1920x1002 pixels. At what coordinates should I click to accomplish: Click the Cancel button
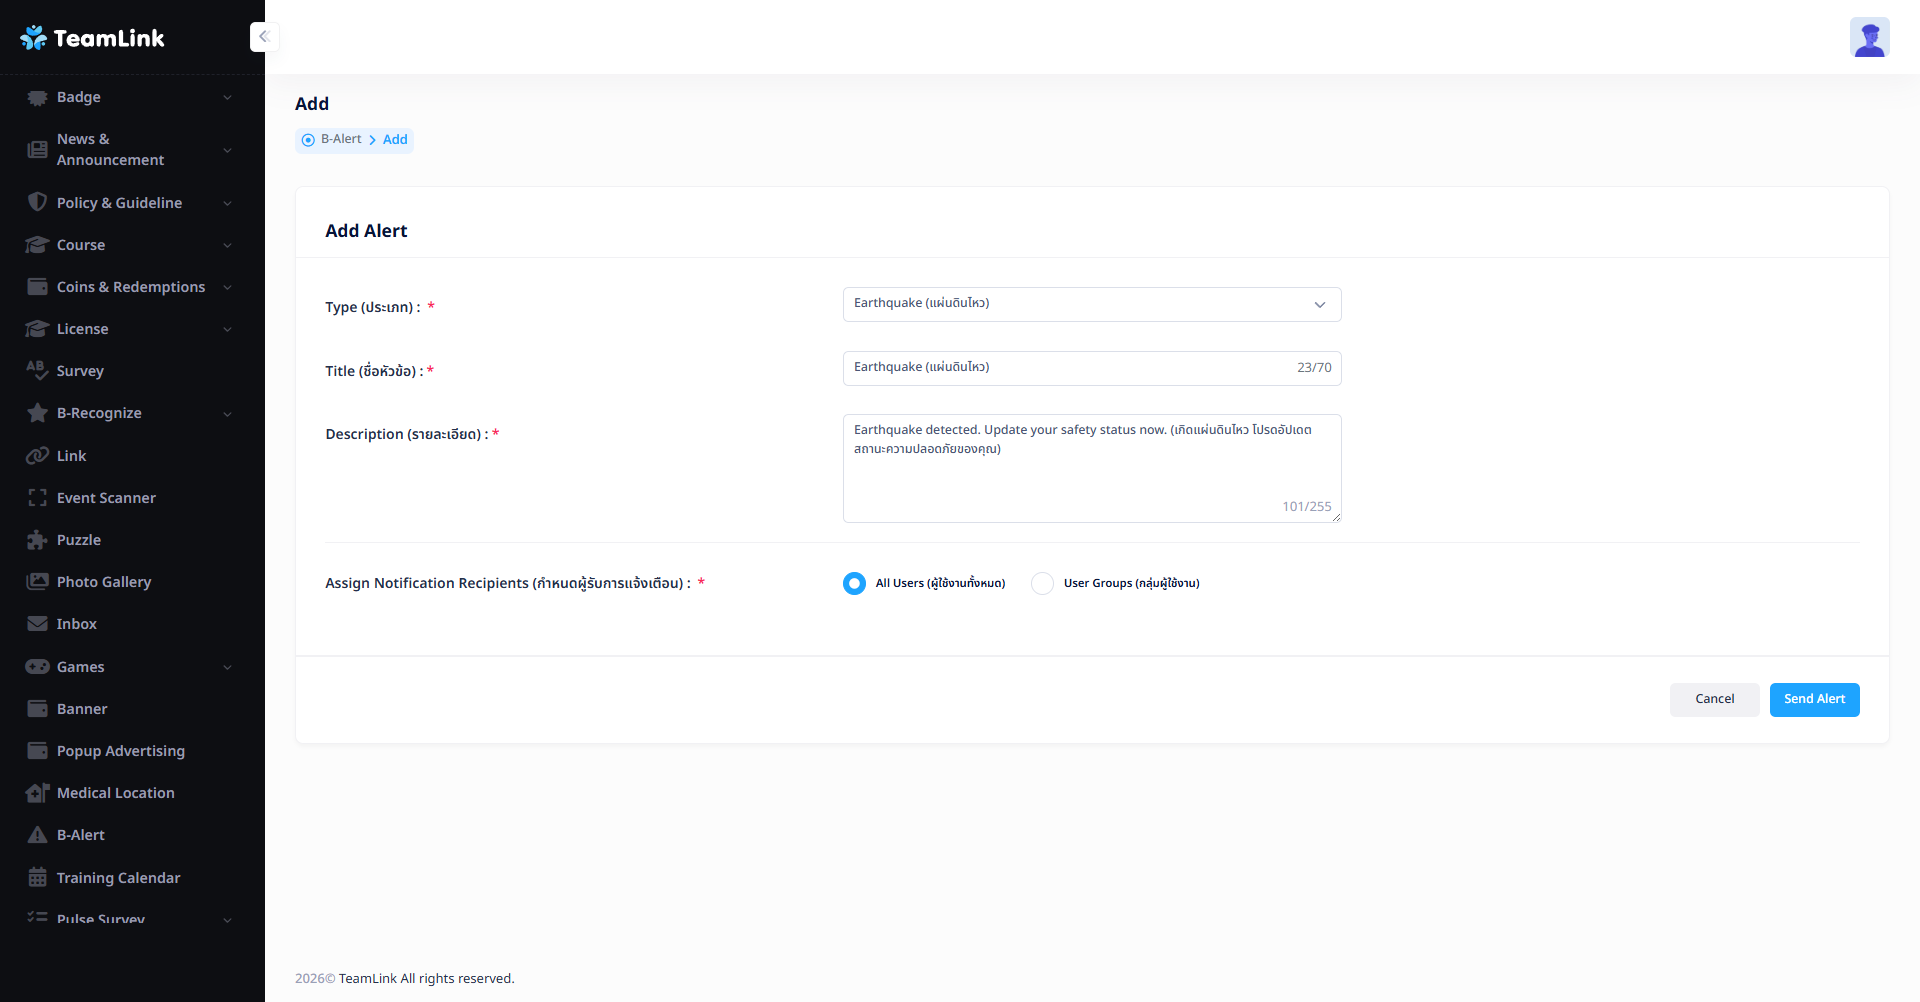pos(1714,699)
